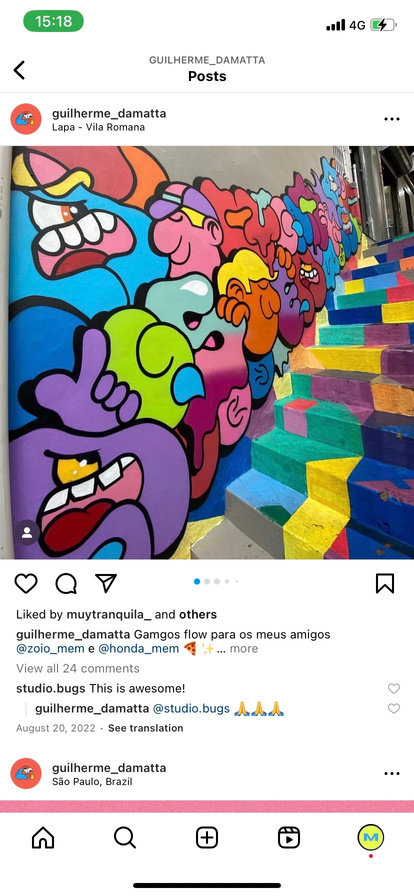Open guilherme_damatta profile picture at top post
The image size is (414, 896).
pyautogui.click(x=26, y=119)
